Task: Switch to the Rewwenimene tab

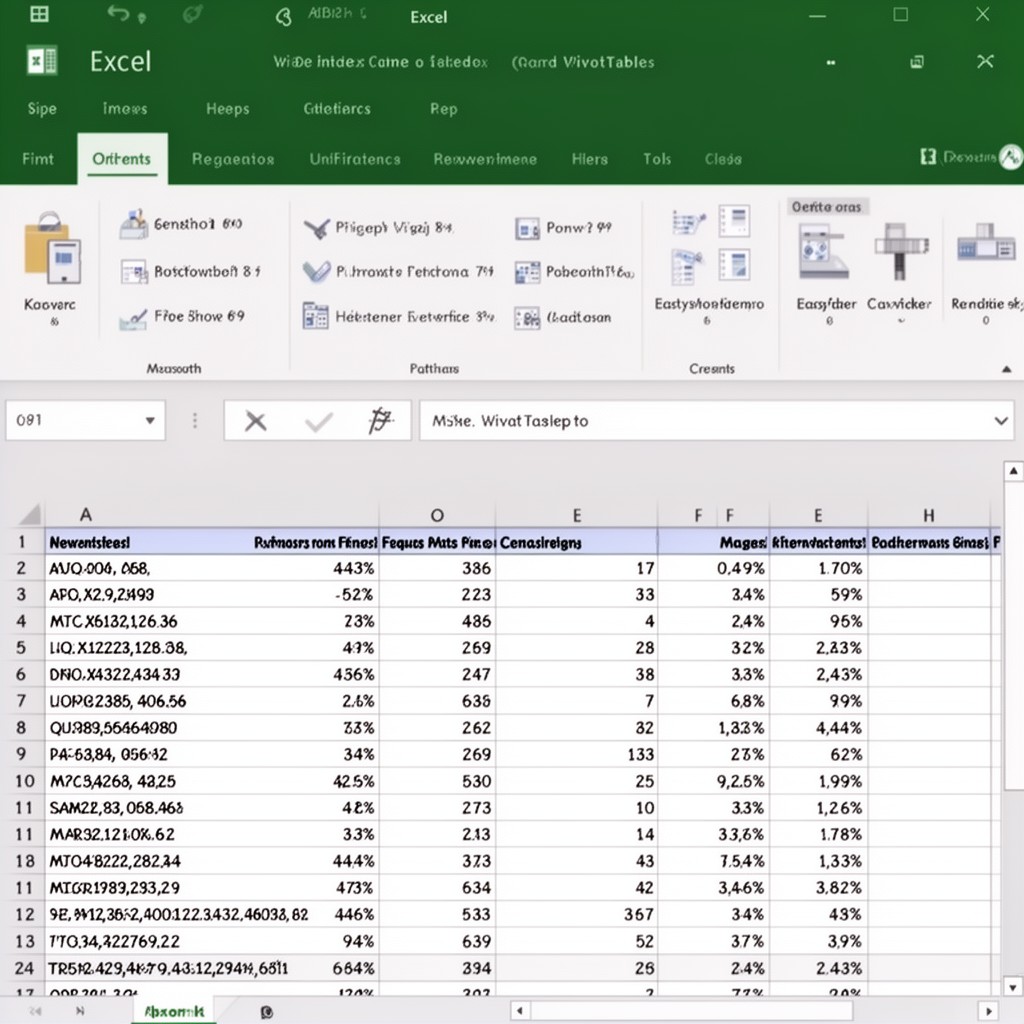Action: (x=485, y=159)
